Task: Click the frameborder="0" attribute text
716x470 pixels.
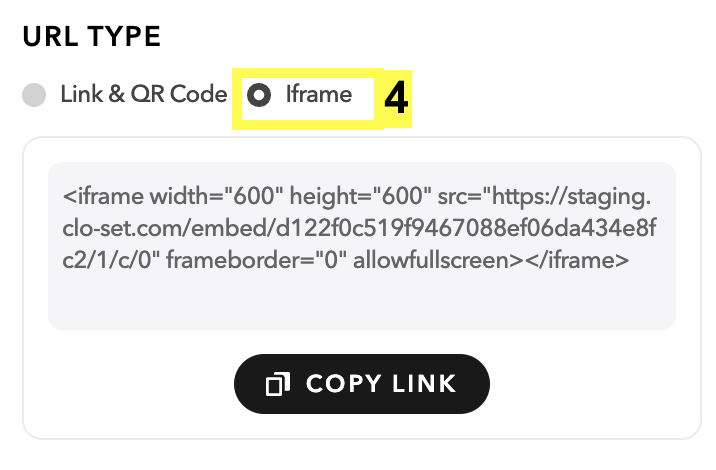Action: [x=257, y=260]
